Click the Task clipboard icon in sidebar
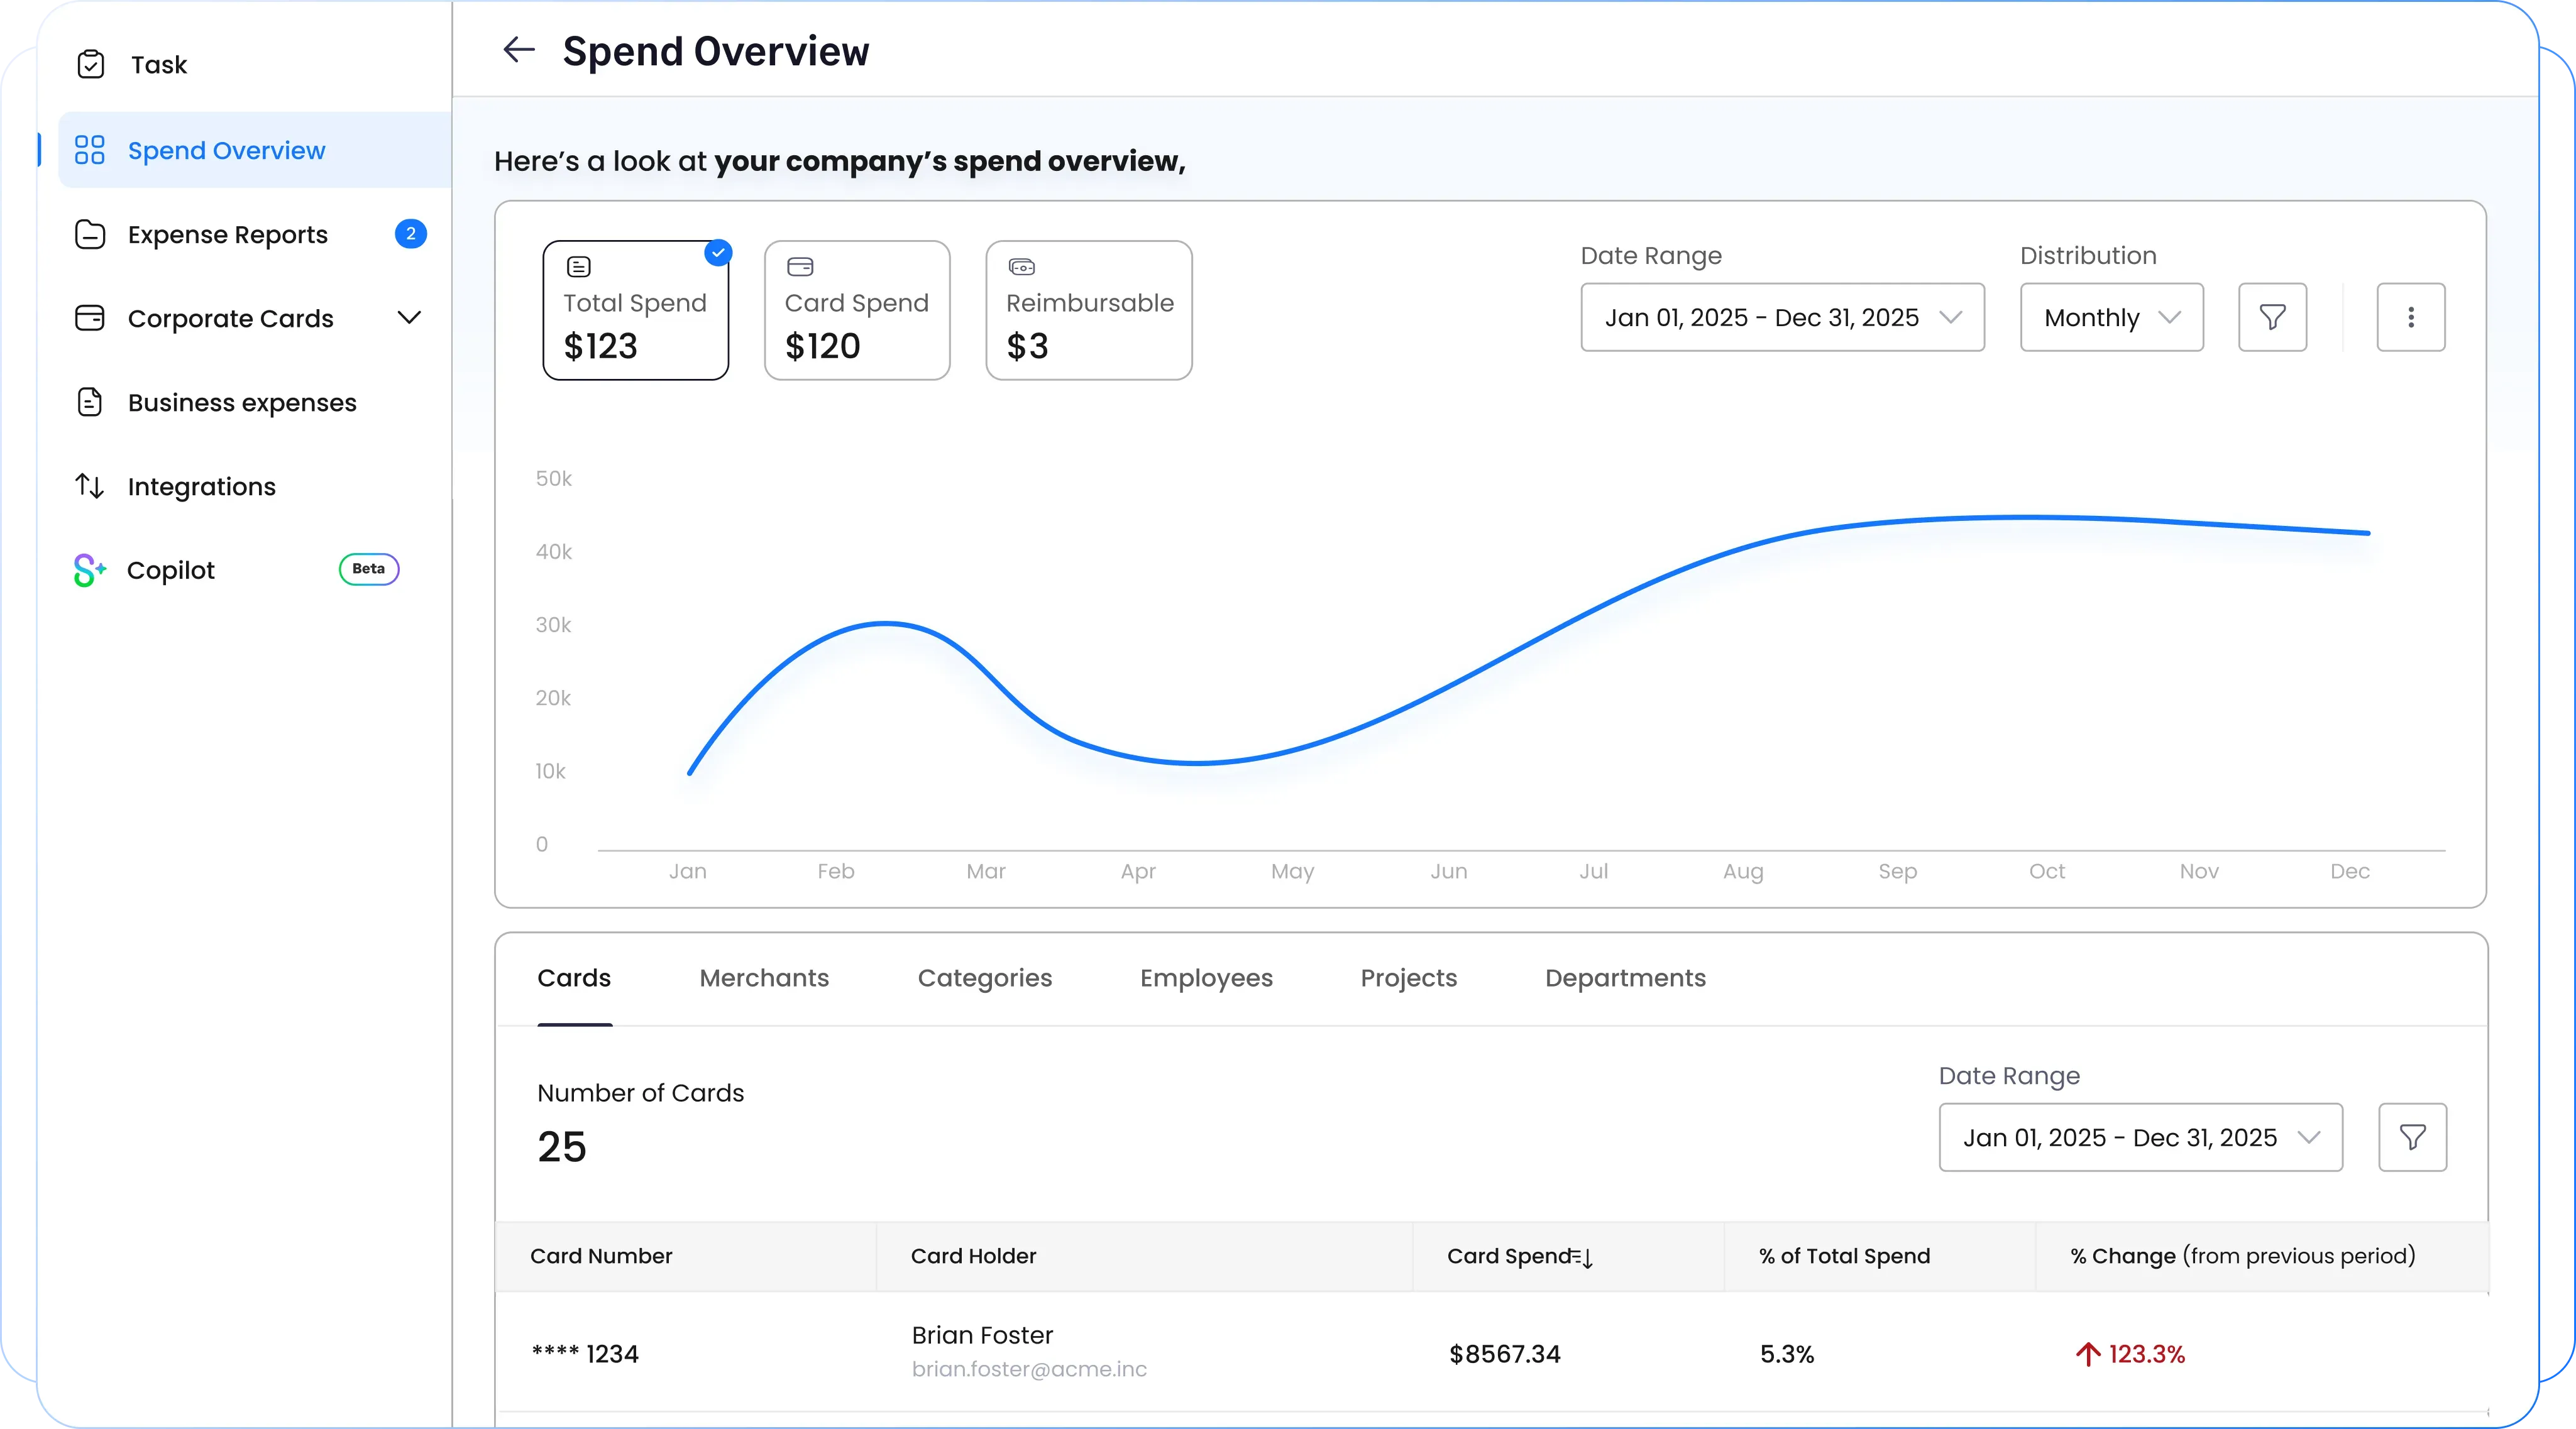Image resolution: width=2576 pixels, height=1429 pixels. (90, 64)
